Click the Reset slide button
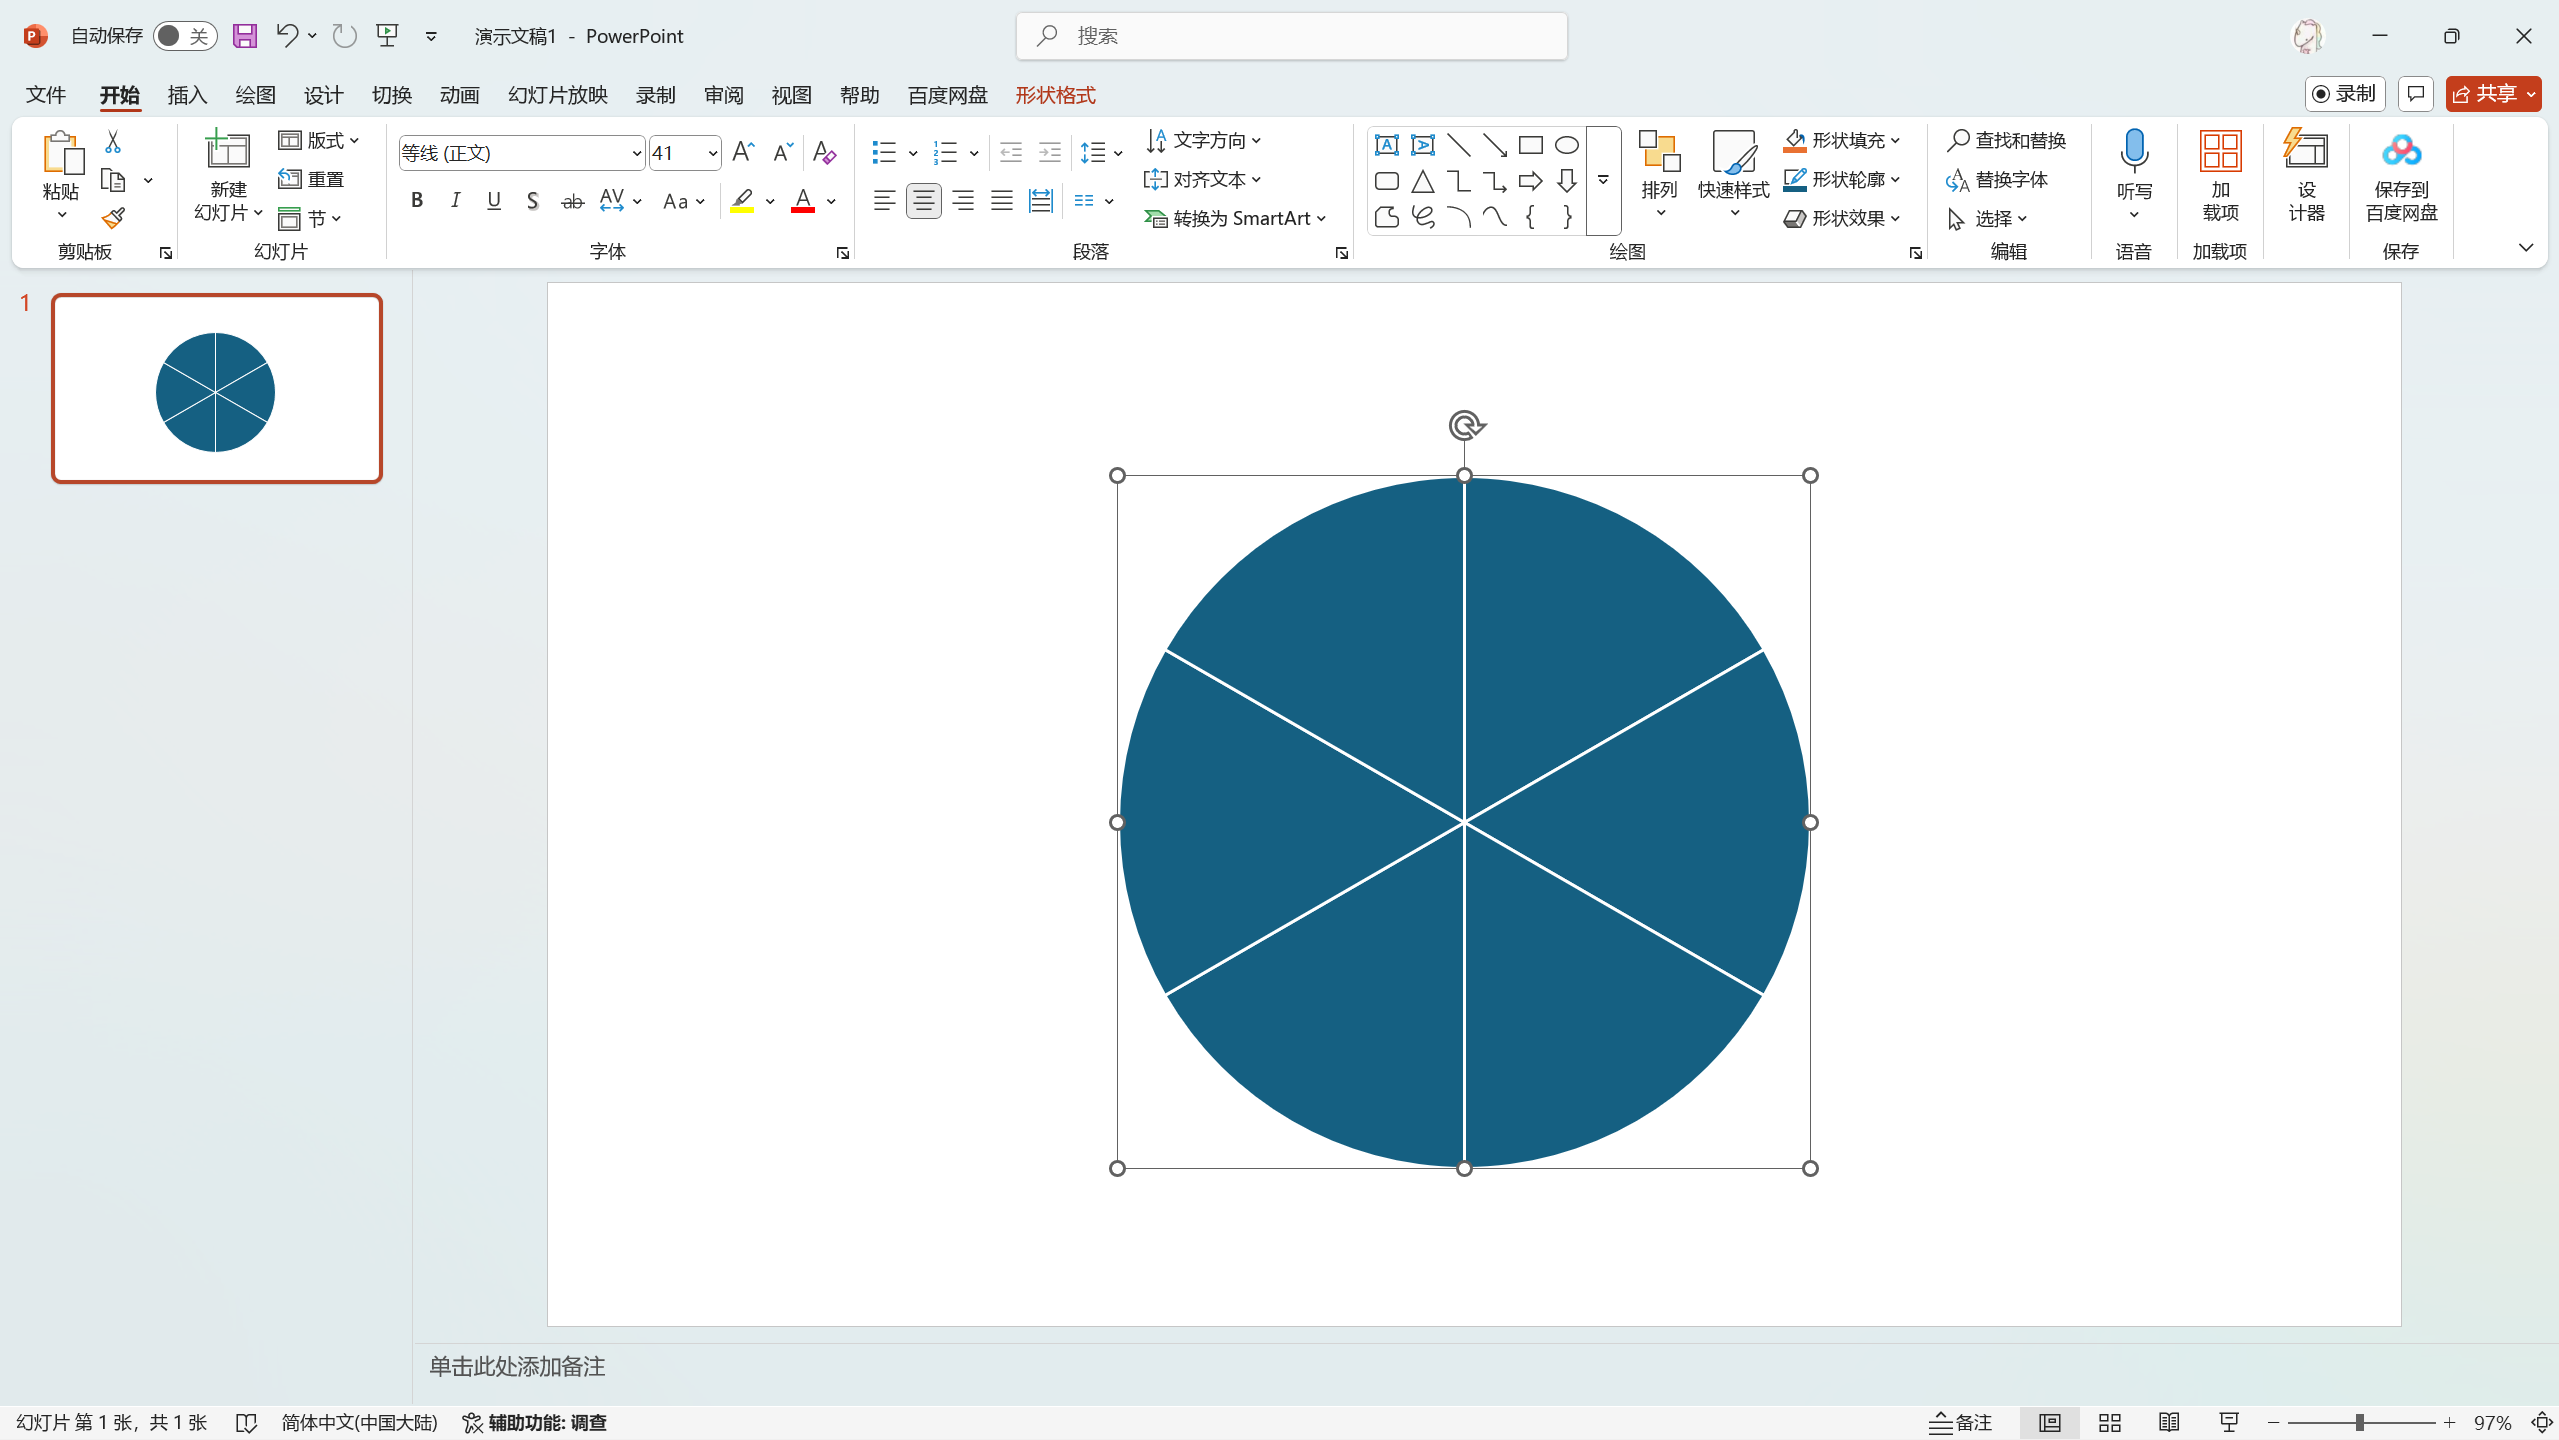This screenshot has width=2559, height=1440. pos(312,180)
